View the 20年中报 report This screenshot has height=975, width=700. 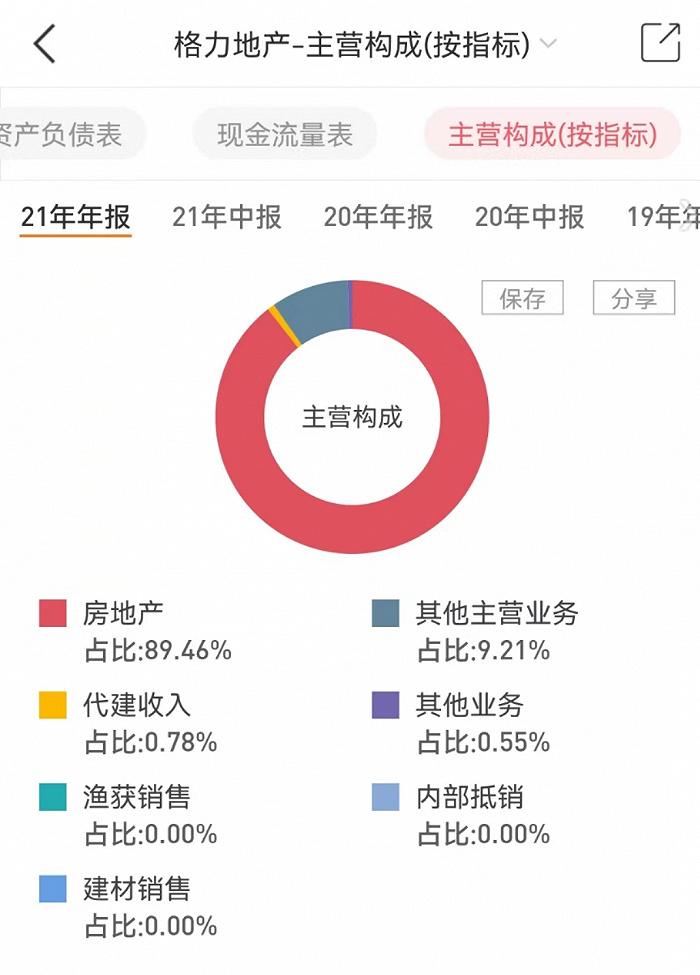(529, 216)
